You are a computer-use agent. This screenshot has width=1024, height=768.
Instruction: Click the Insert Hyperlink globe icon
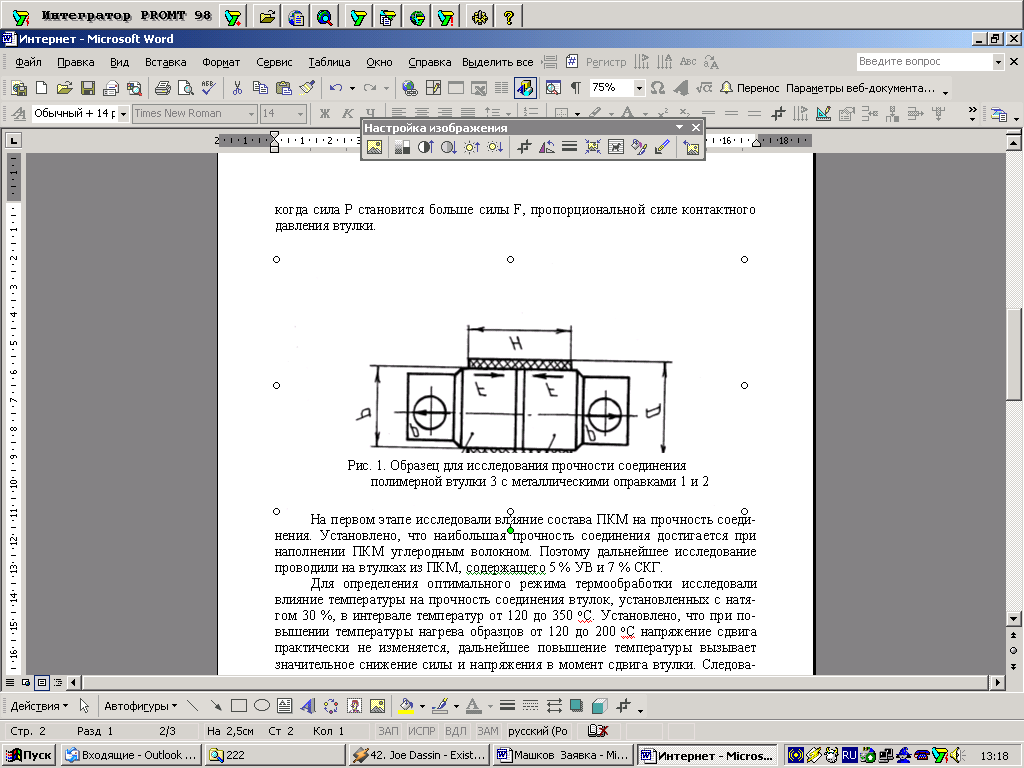pyautogui.click(x=409, y=88)
